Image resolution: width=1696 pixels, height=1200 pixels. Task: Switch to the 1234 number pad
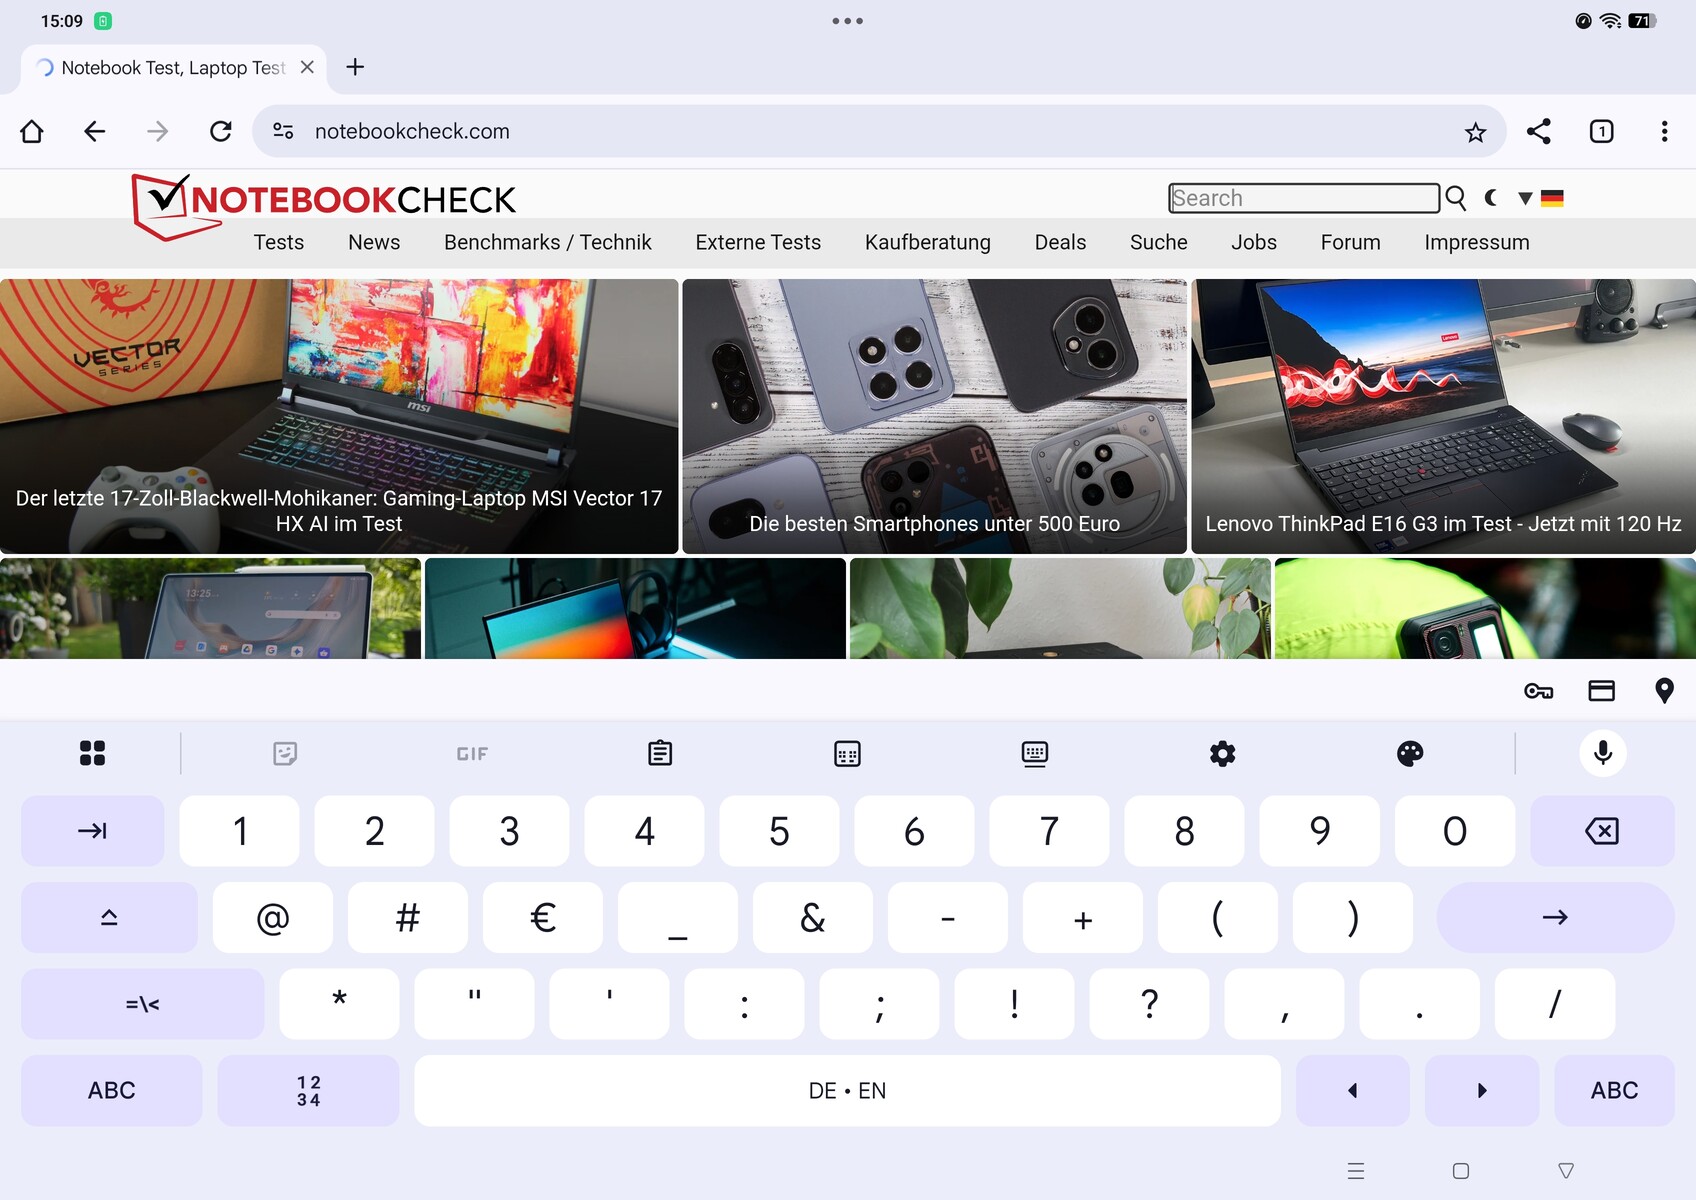[x=308, y=1090]
